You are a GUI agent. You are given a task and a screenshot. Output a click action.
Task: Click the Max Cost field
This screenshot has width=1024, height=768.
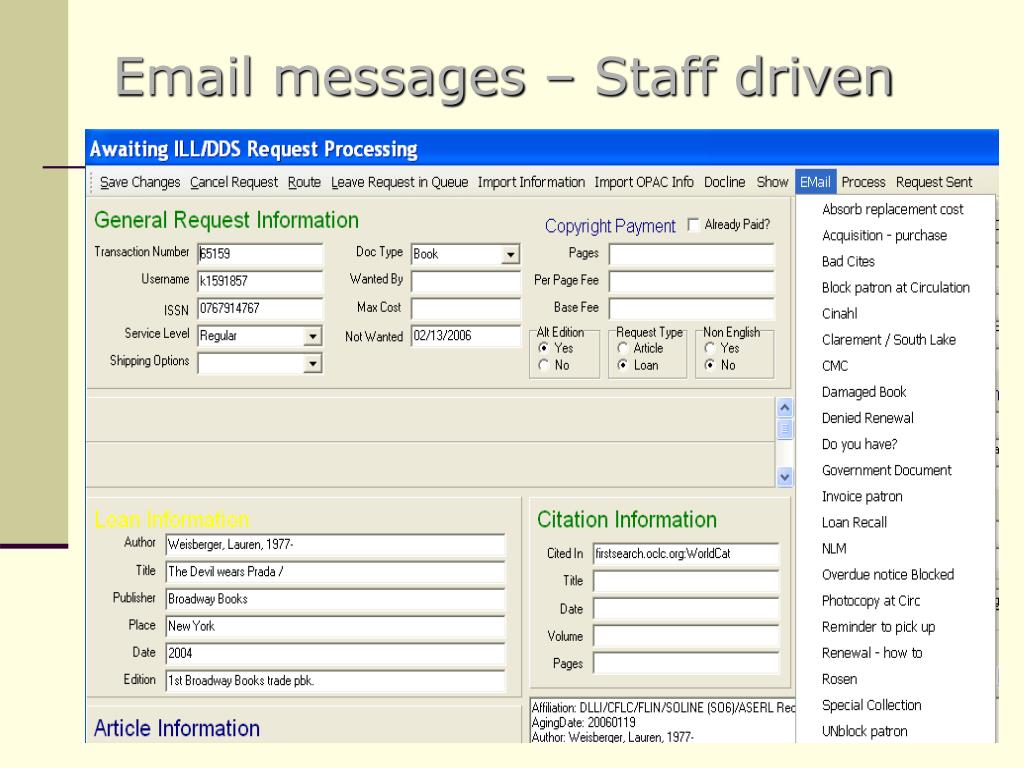click(466, 308)
